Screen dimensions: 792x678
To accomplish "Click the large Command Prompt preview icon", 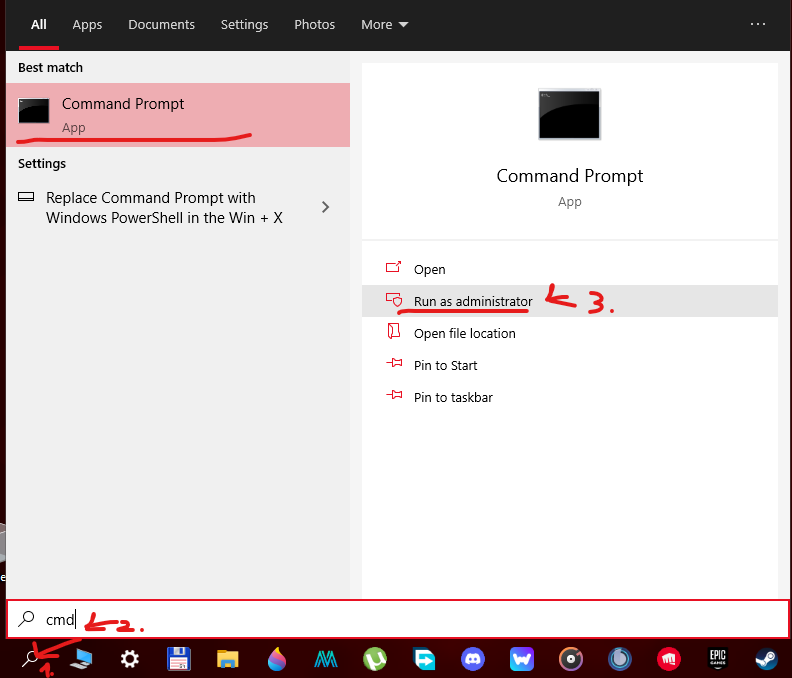I will tap(570, 114).
